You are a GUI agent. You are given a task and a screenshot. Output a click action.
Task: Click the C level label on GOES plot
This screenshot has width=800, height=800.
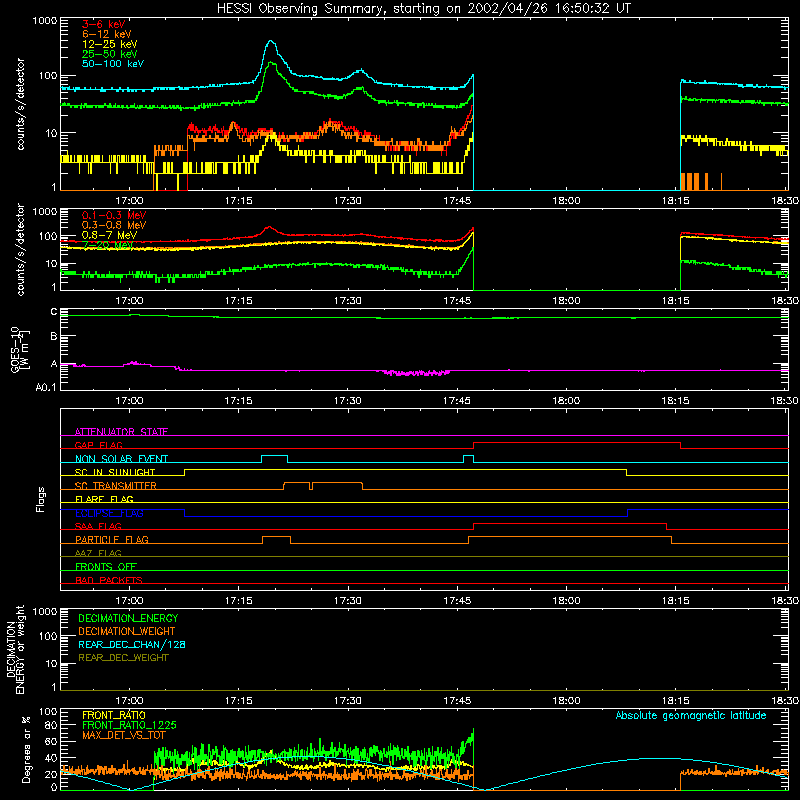click(x=54, y=312)
